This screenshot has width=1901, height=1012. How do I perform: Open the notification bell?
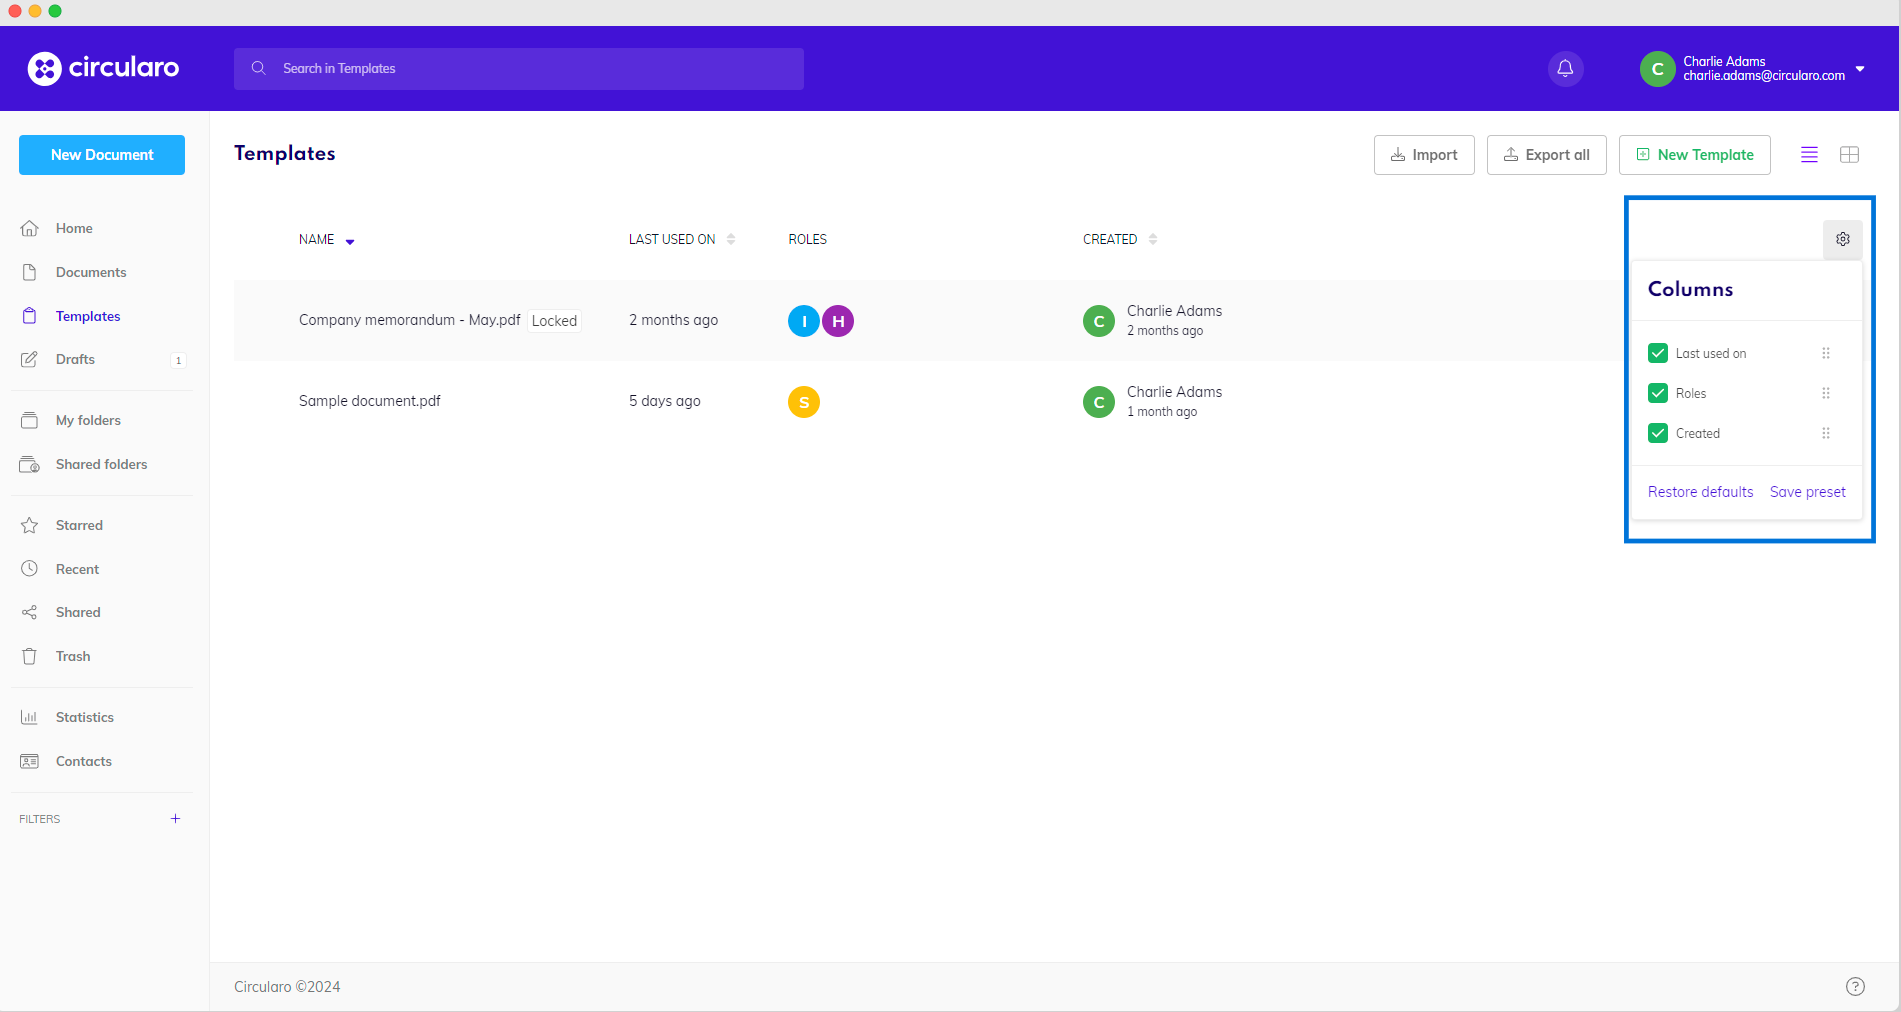point(1565,68)
